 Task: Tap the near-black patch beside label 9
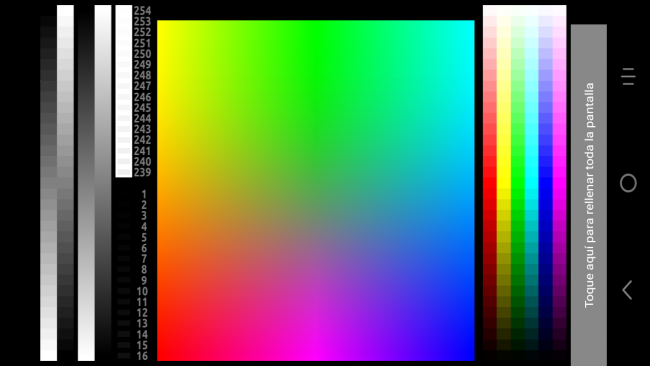[124, 281]
